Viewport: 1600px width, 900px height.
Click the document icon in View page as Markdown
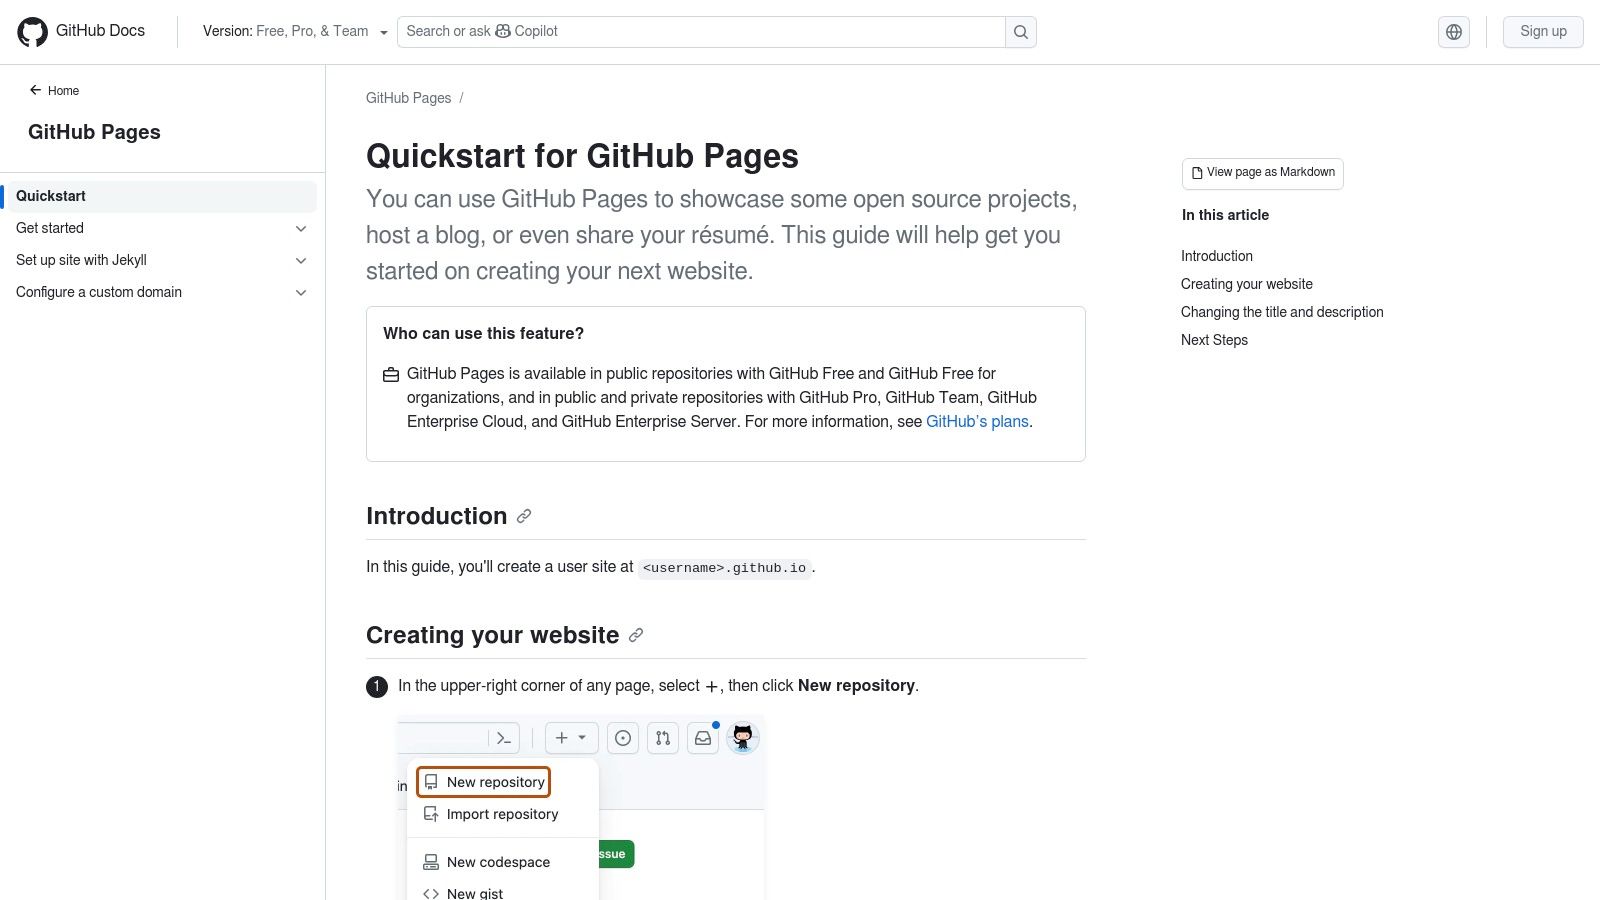pyautogui.click(x=1197, y=173)
